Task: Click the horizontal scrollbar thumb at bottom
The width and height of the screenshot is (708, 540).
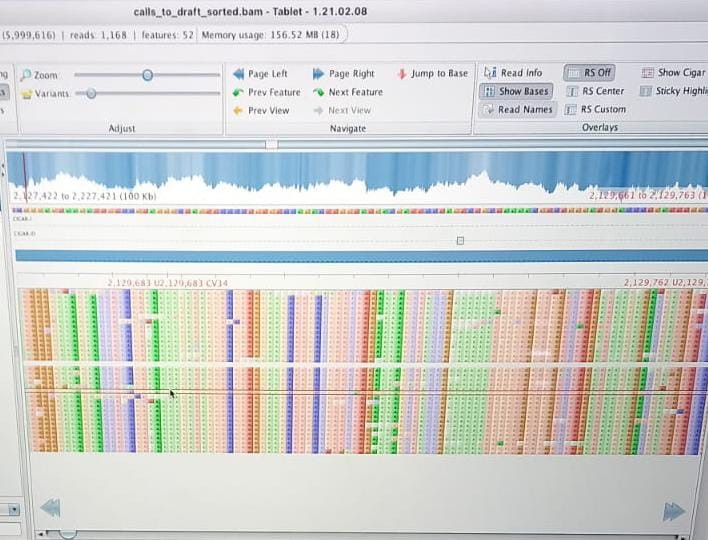Action: (x=68, y=535)
